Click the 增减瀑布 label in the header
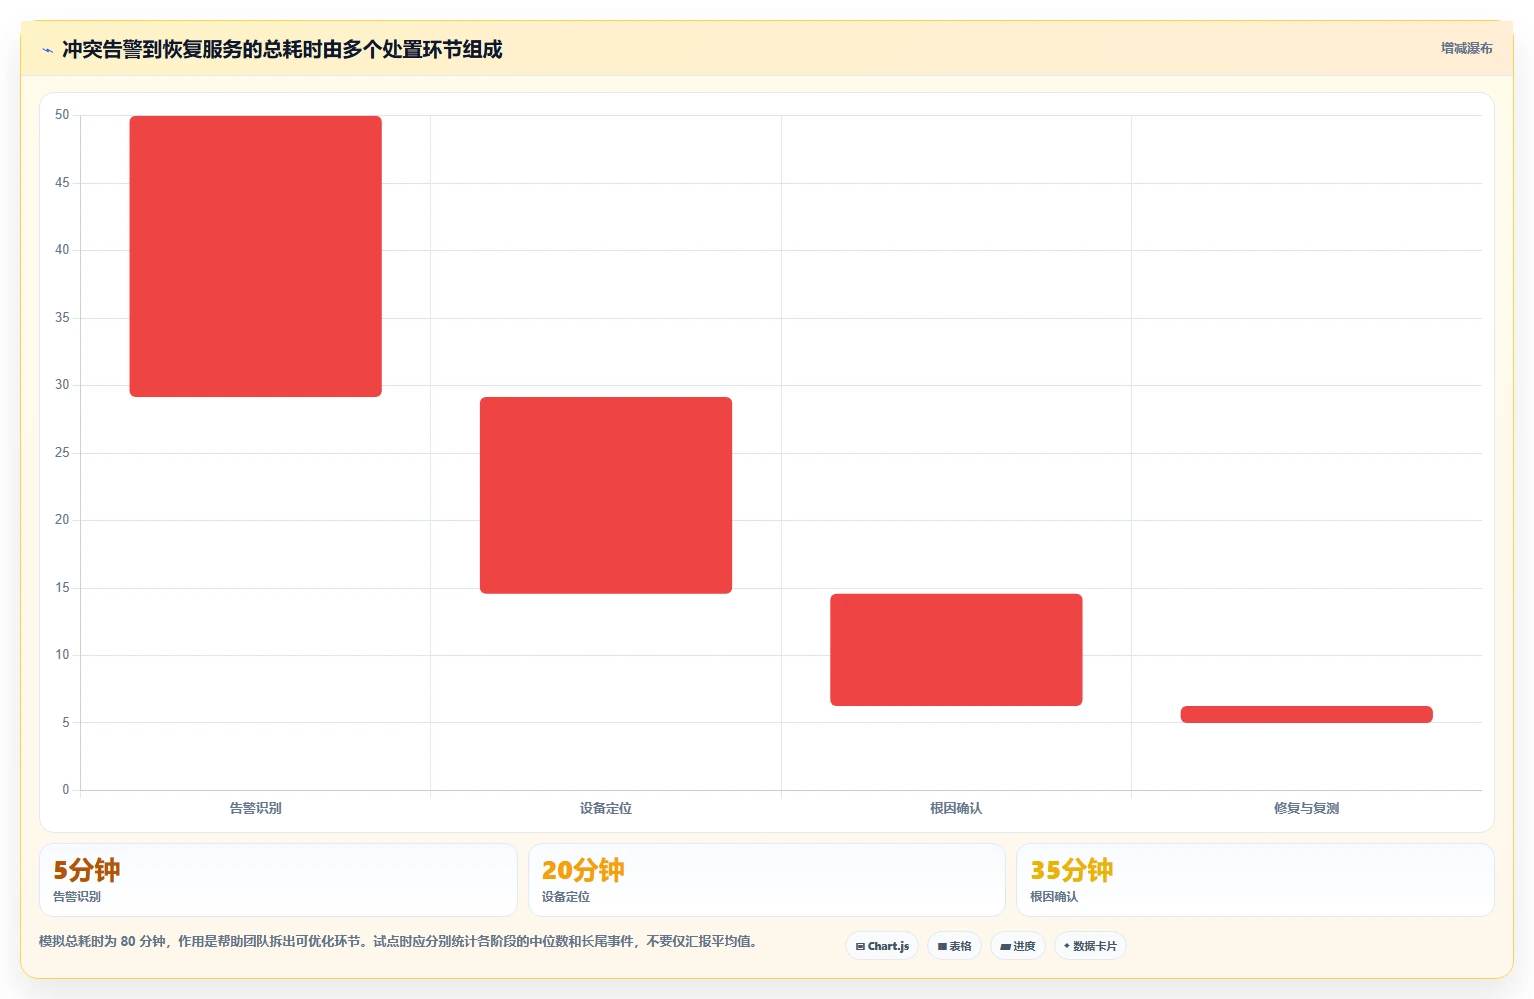 tap(1466, 48)
